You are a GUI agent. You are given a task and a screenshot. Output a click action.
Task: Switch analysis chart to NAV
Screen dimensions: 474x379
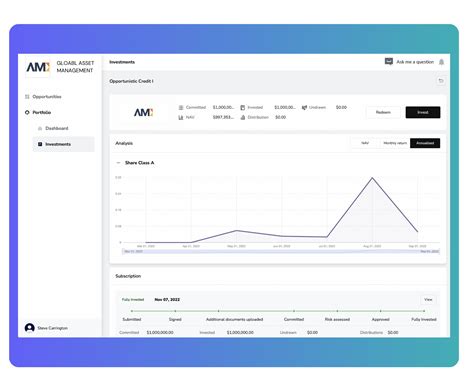coord(365,143)
